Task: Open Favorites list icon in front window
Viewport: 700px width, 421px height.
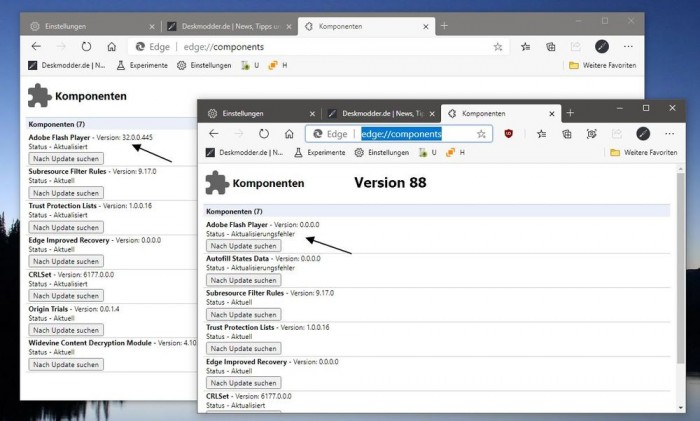Action: tap(540, 133)
